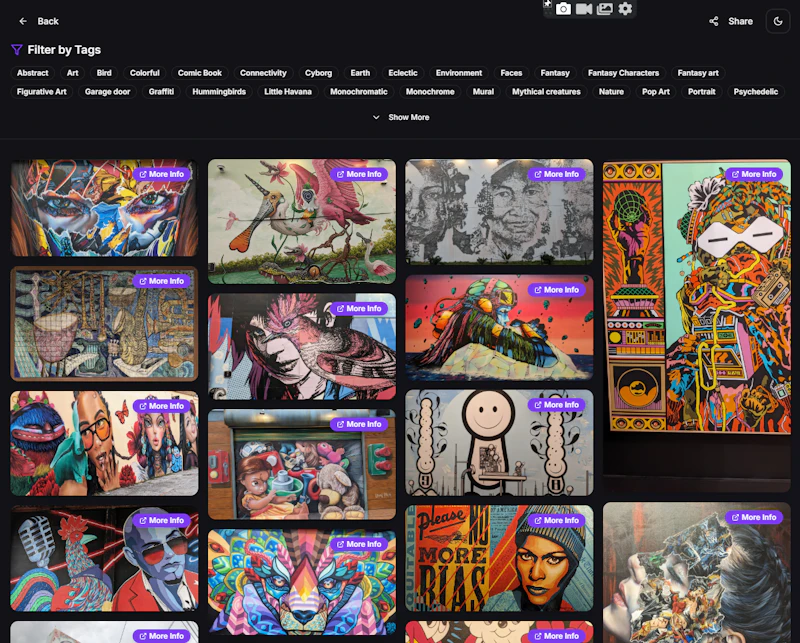Click the share icon next to Share
Screen dimensions: 800x643
[x=714, y=21]
